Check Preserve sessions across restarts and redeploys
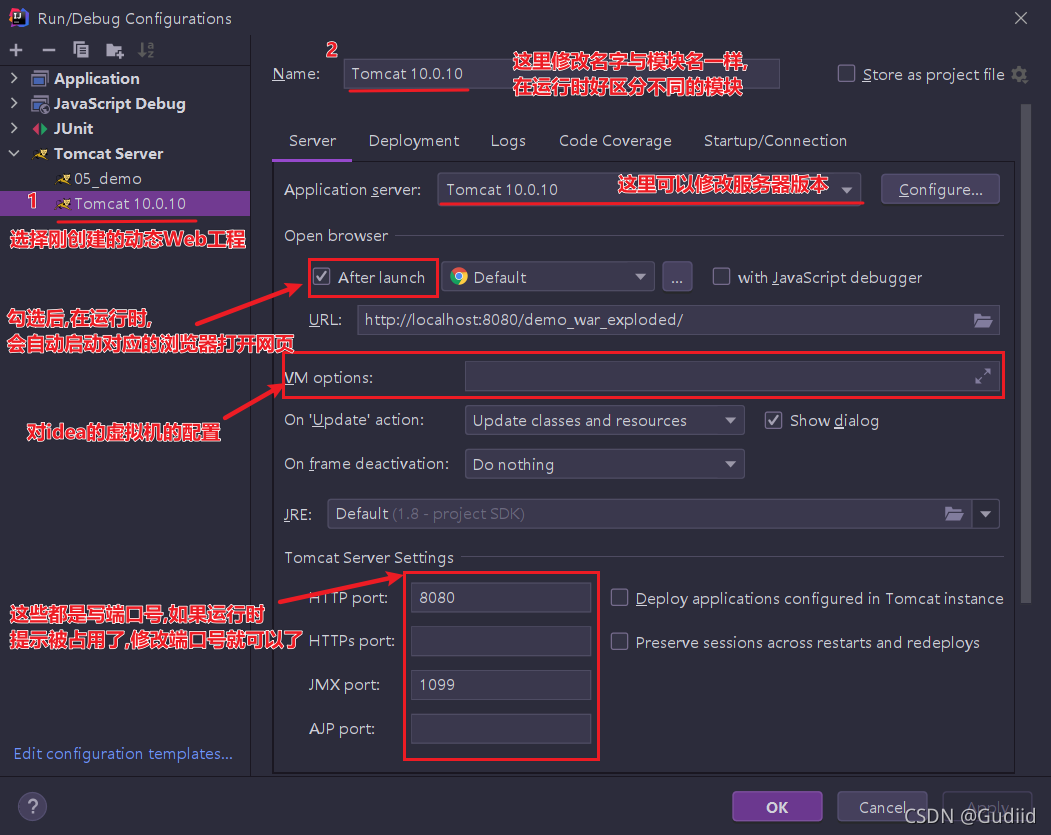 [619, 642]
